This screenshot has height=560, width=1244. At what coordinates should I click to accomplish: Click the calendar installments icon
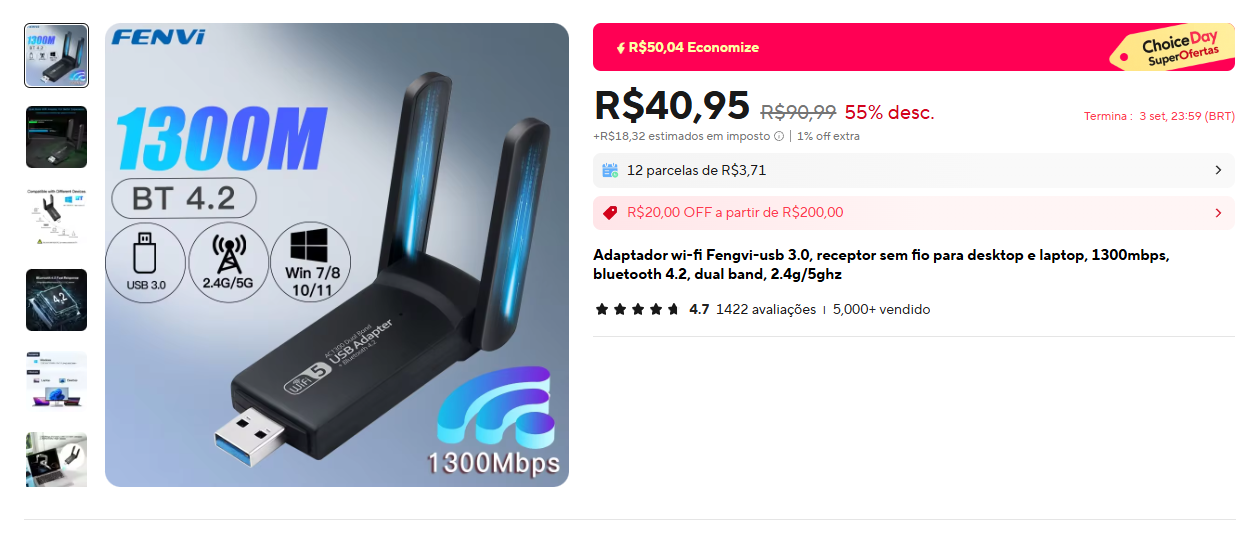pos(610,170)
